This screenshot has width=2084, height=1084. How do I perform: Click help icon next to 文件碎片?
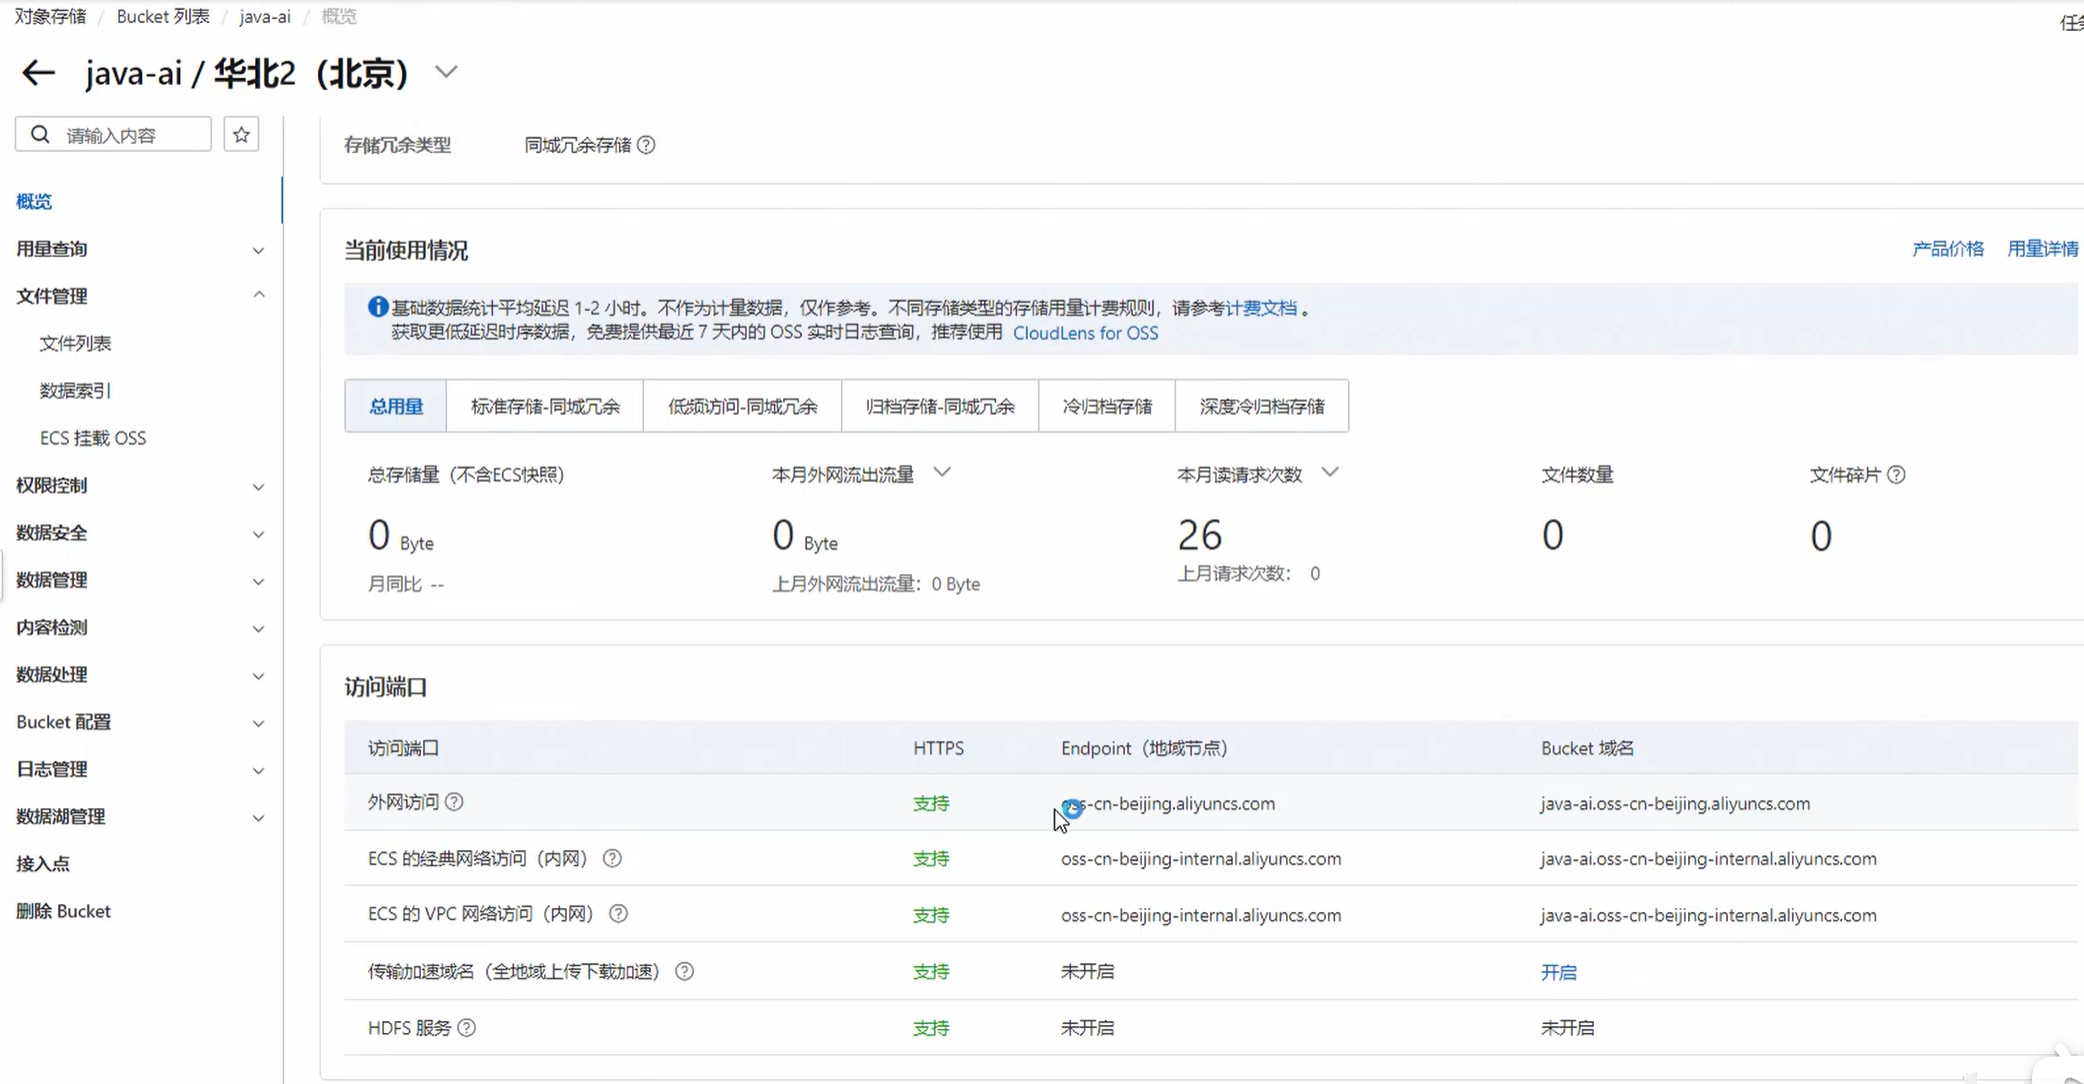click(1896, 475)
